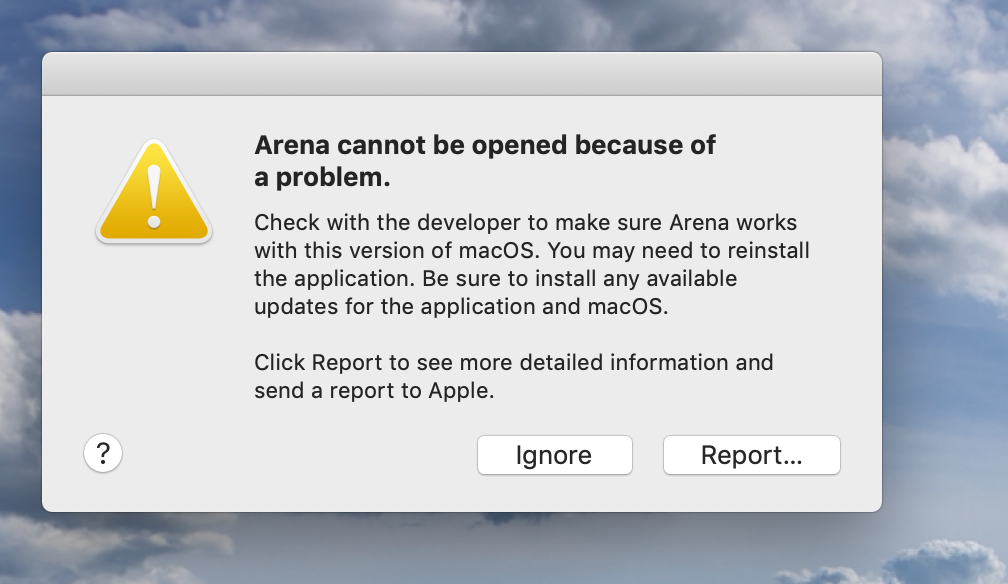Select the "Arena cannot be opened because of" heading line
This screenshot has width=1008, height=584.
click(x=484, y=145)
